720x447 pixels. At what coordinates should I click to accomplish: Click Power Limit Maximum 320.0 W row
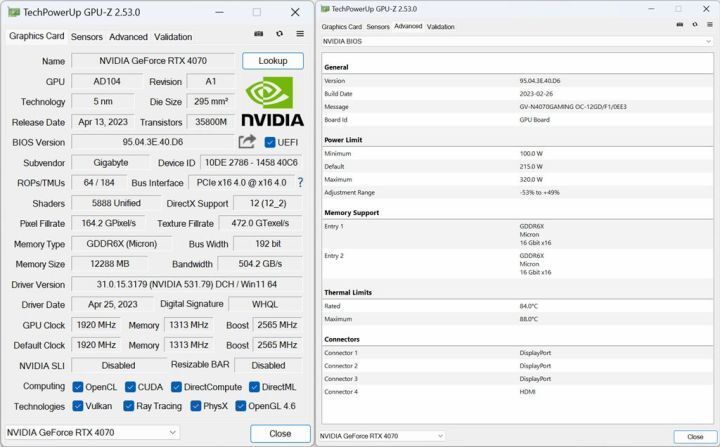click(x=518, y=180)
